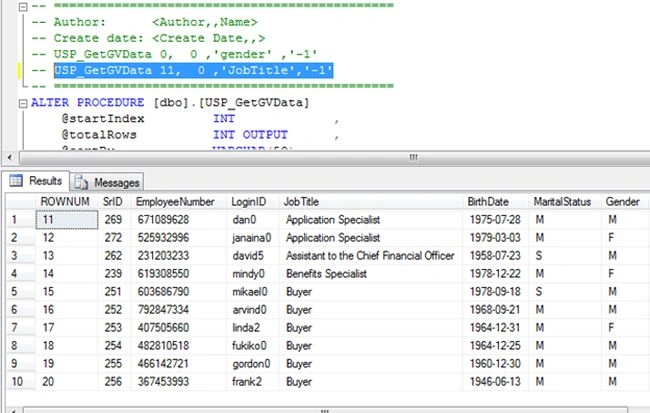This screenshot has height=413, width=650.
Task: Click the highlighted ROWNUM cell with 11
Action: [x=67, y=219]
